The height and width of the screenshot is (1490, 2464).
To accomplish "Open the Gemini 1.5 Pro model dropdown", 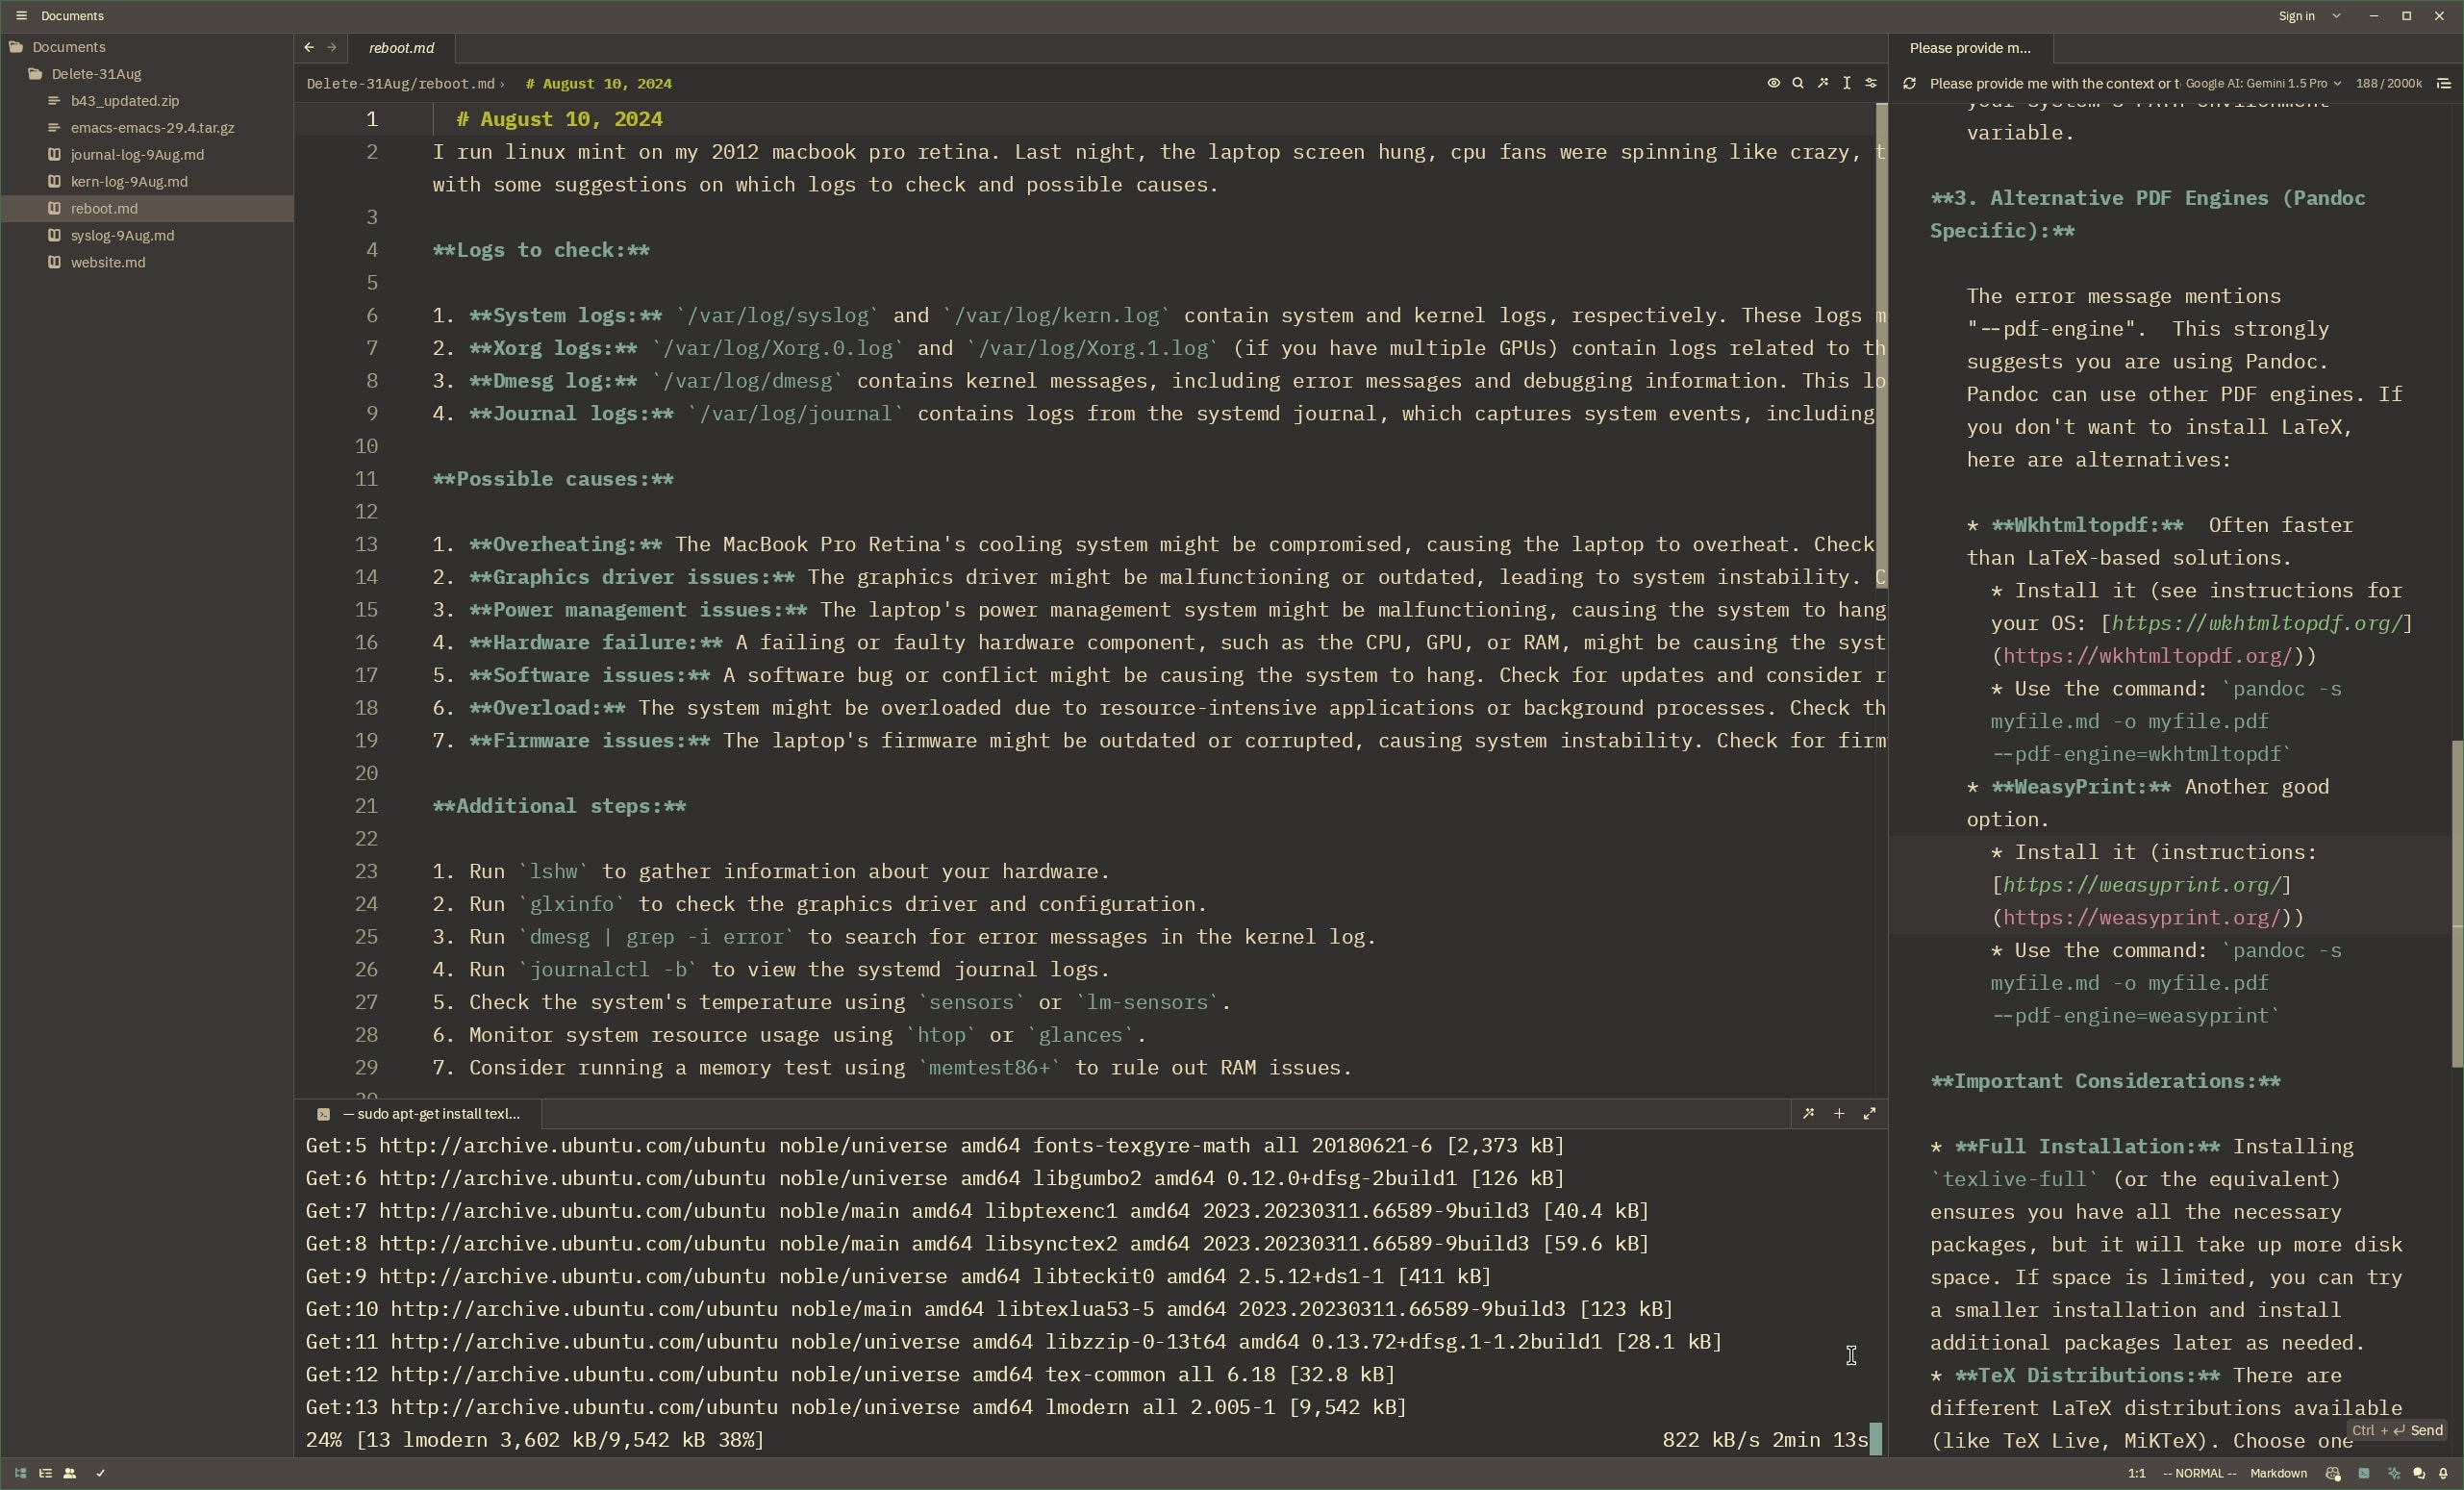I will click(x=2263, y=84).
